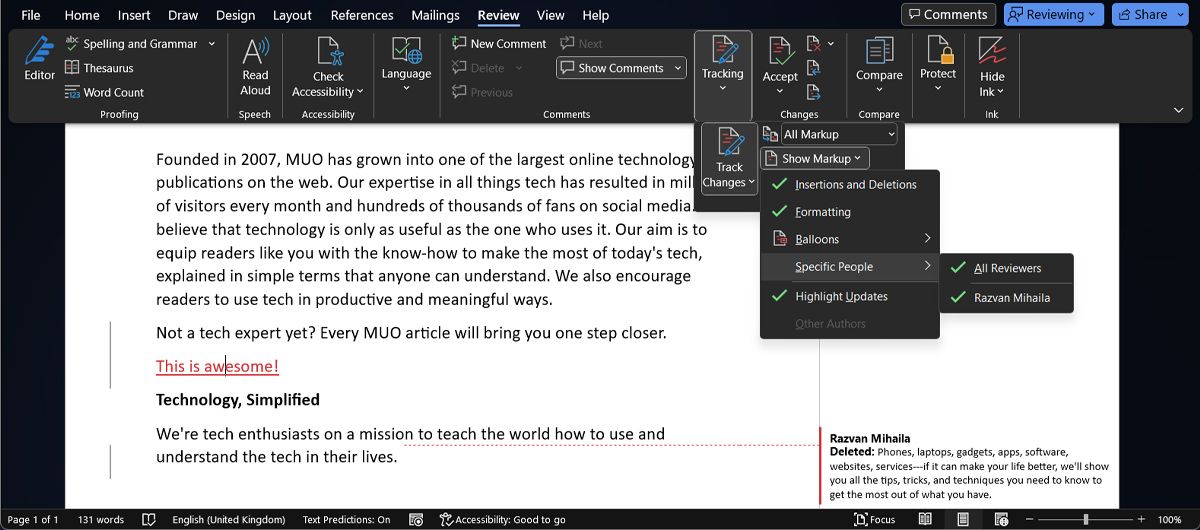Expand Spelling and Grammar dropdown arrow
This screenshot has height=530, width=1200.
coord(211,44)
